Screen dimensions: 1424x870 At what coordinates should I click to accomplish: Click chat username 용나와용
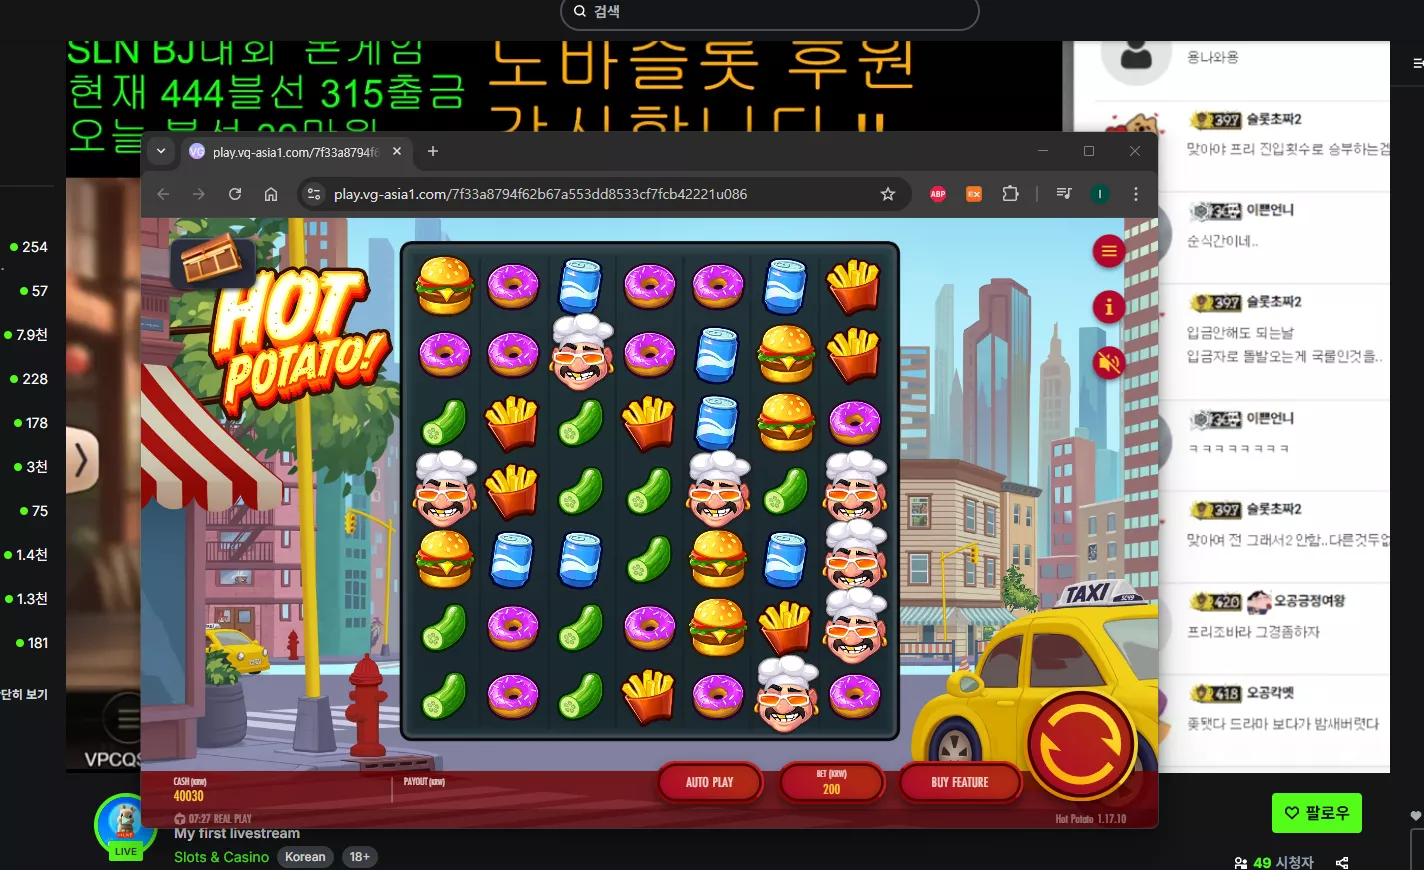point(1213,57)
